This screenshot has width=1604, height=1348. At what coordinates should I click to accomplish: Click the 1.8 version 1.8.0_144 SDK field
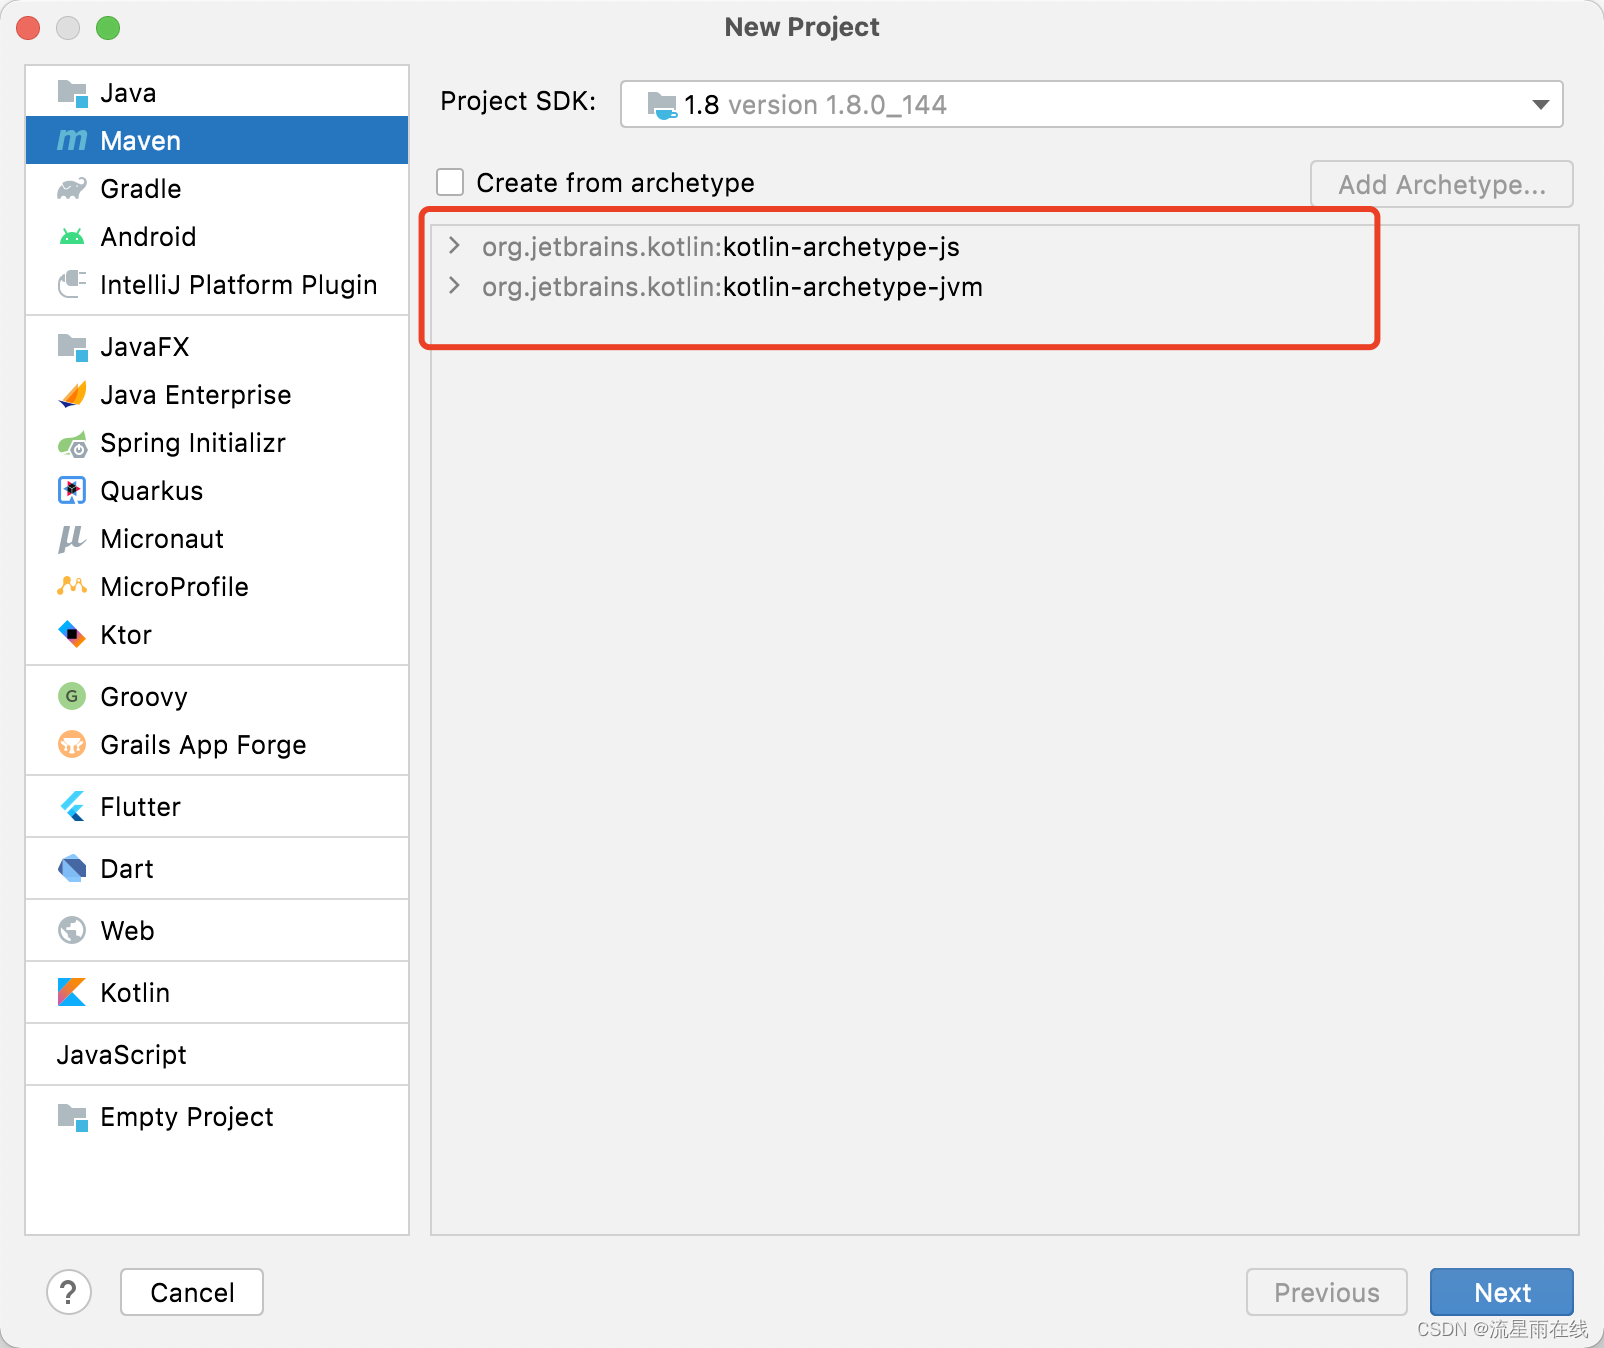point(1091,105)
